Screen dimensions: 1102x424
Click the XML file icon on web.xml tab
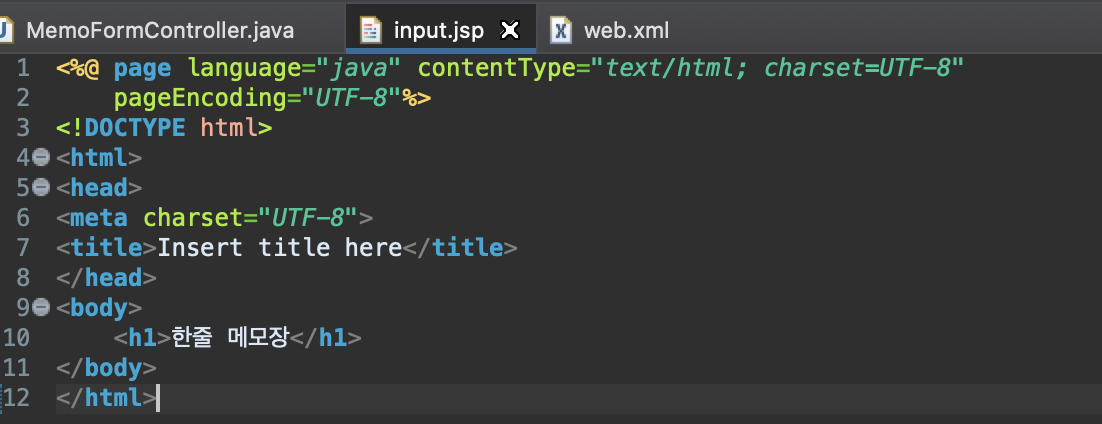coord(561,30)
